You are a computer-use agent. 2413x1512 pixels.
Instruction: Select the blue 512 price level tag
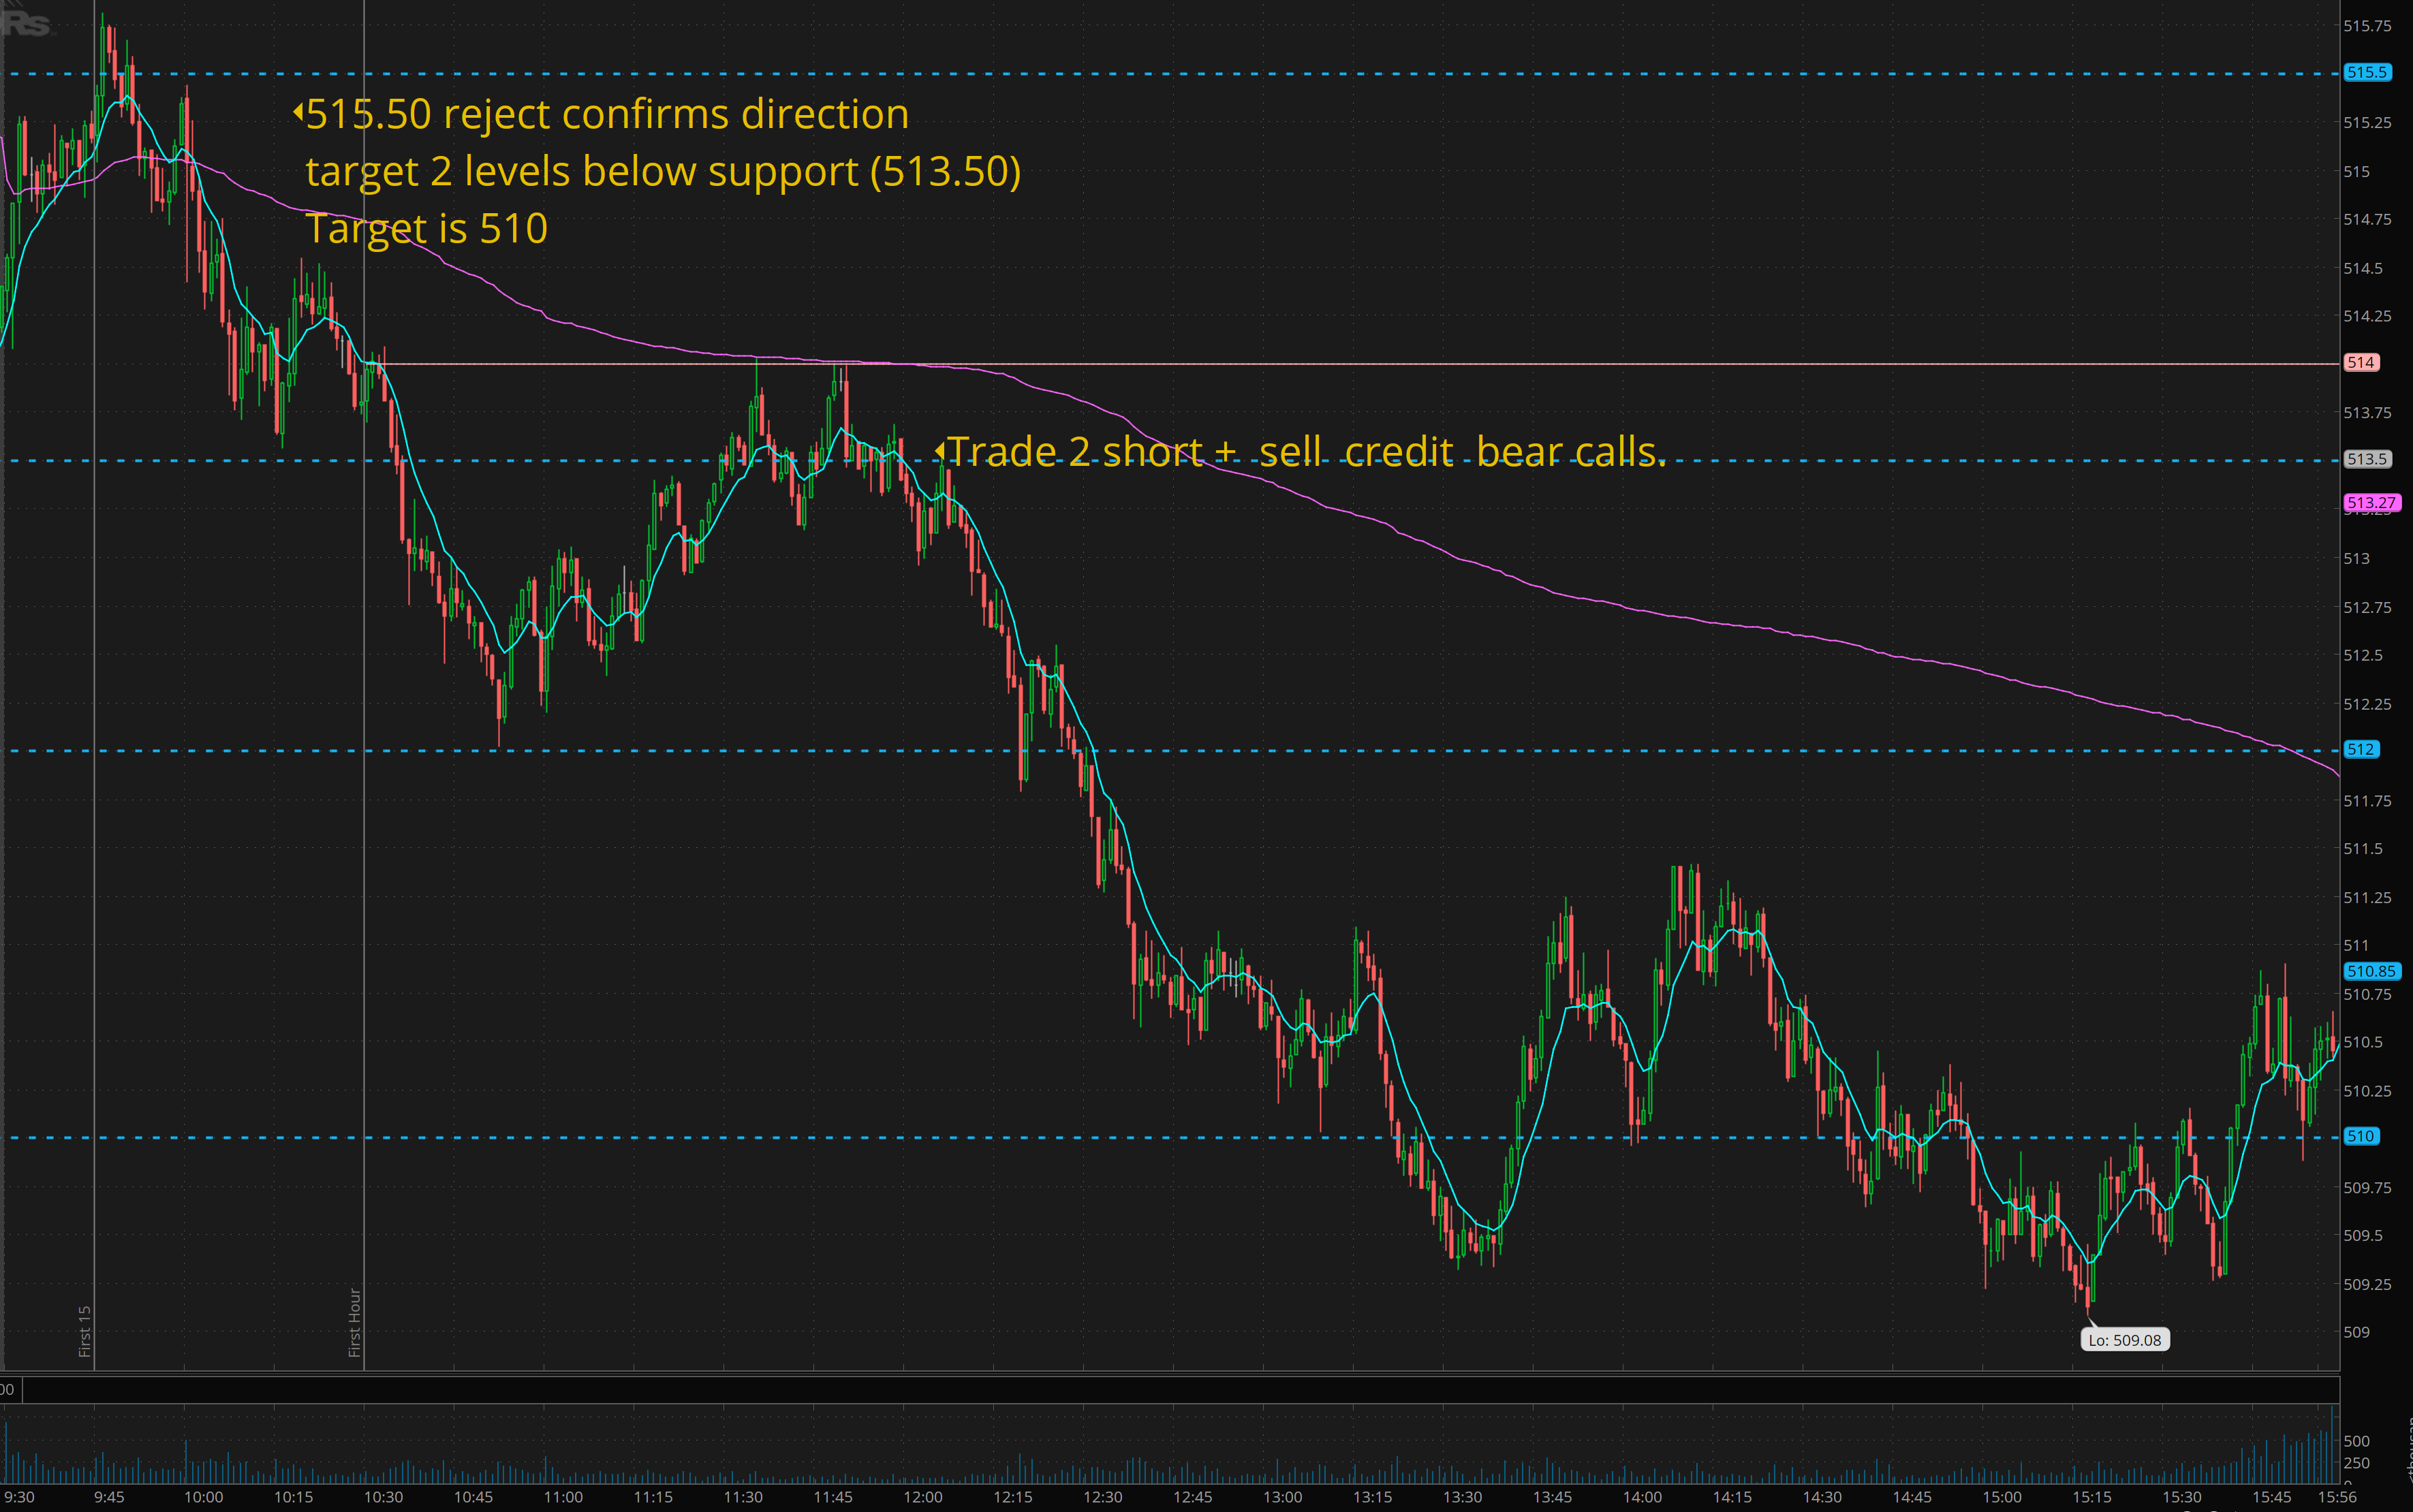(x=2361, y=749)
